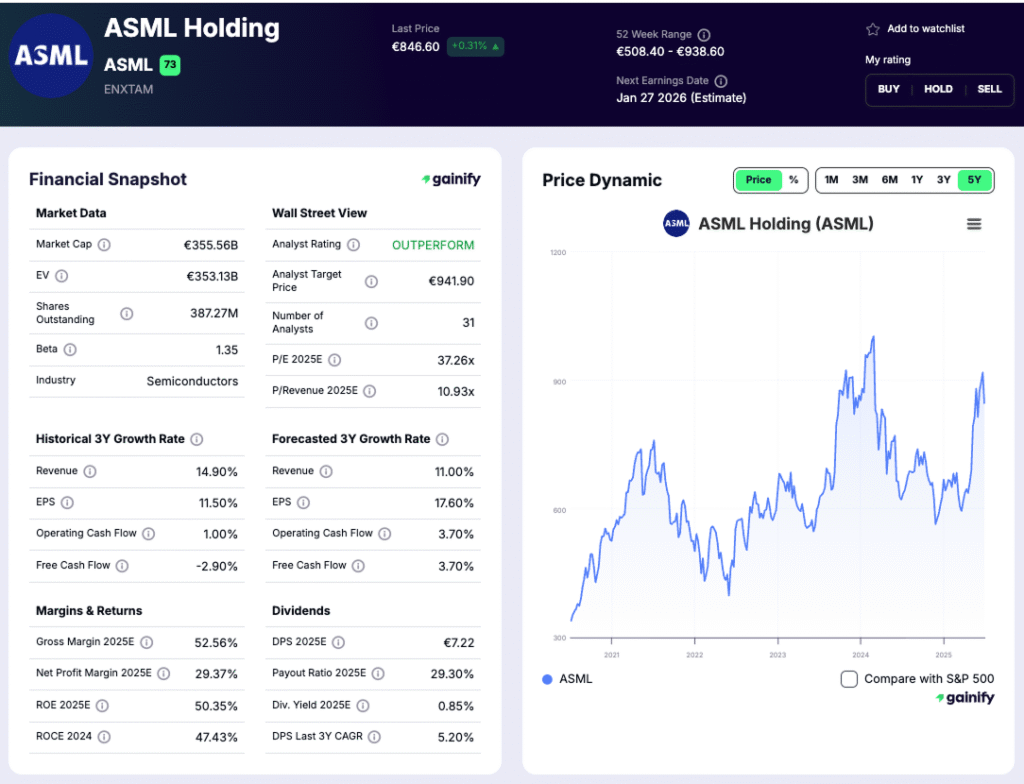Click the DPS 2025E info icon

pyautogui.click(x=338, y=642)
